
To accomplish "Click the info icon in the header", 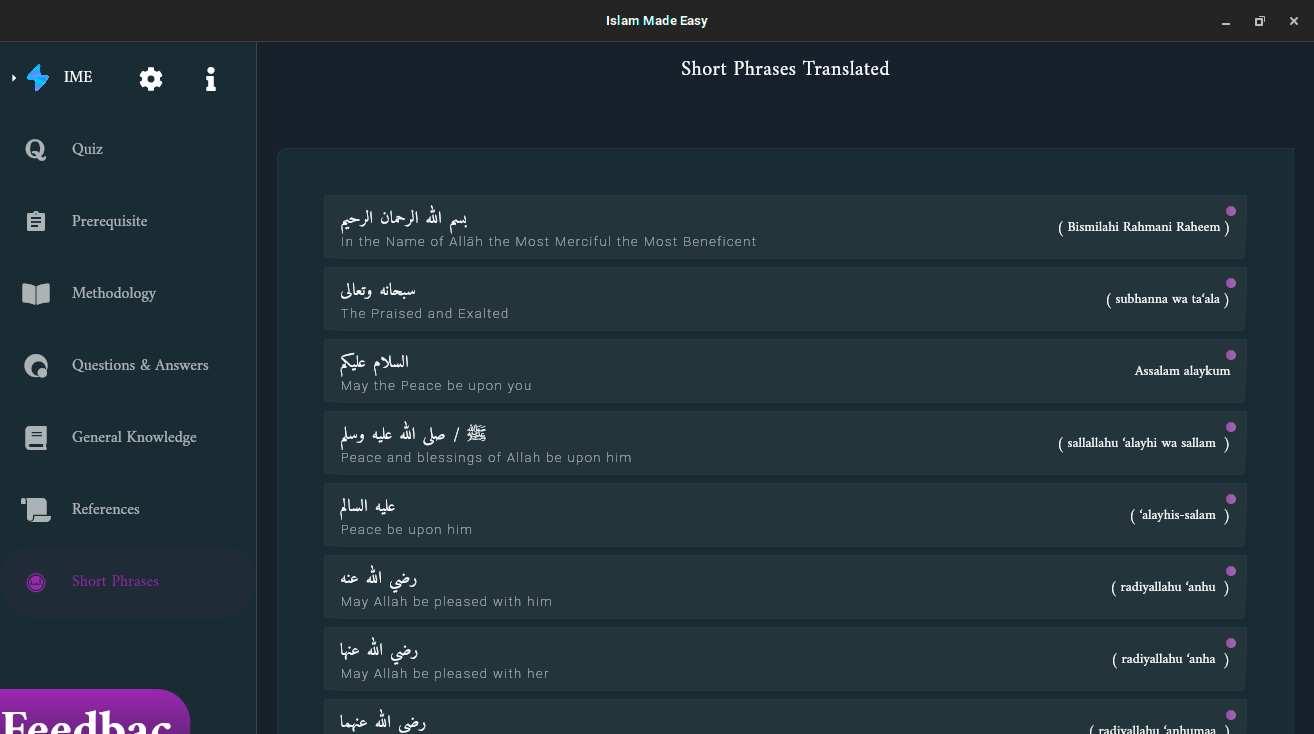I will tap(211, 78).
